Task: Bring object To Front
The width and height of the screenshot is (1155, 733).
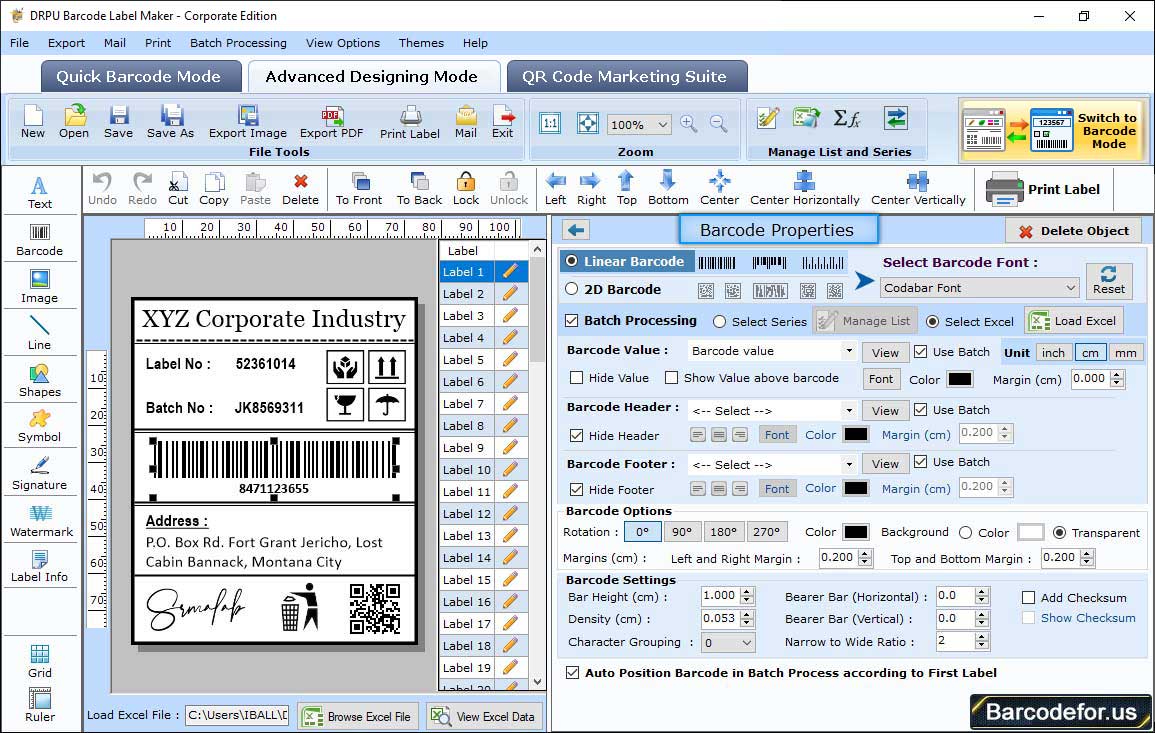Action: pos(359,189)
